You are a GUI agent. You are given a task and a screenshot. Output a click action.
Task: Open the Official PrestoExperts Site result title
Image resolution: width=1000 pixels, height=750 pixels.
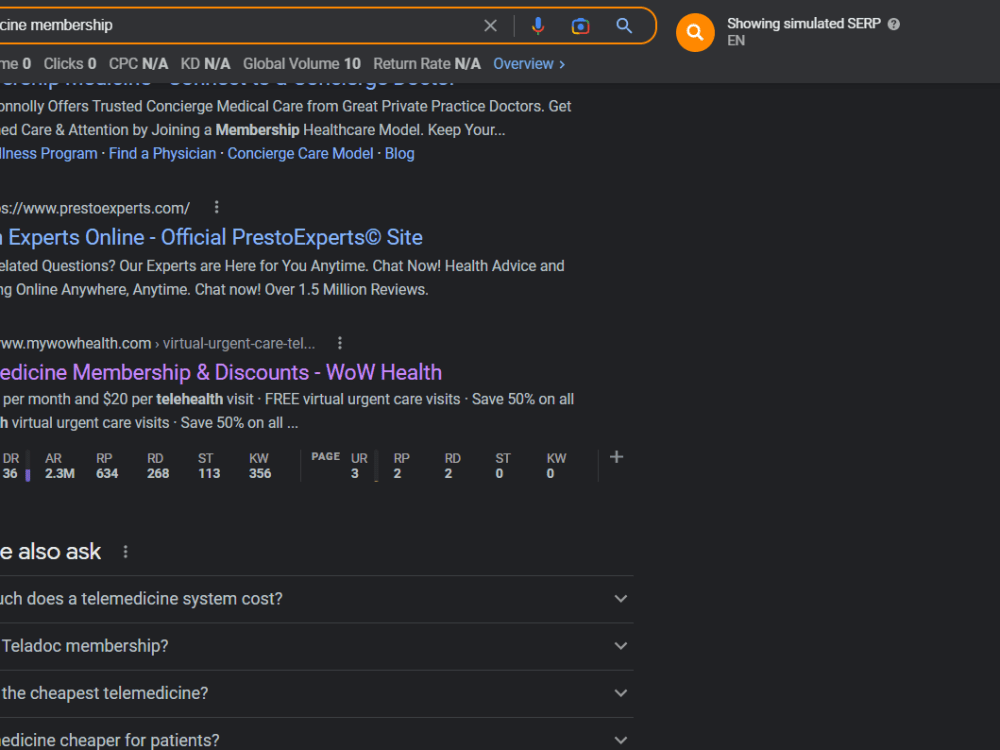click(211, 237)
